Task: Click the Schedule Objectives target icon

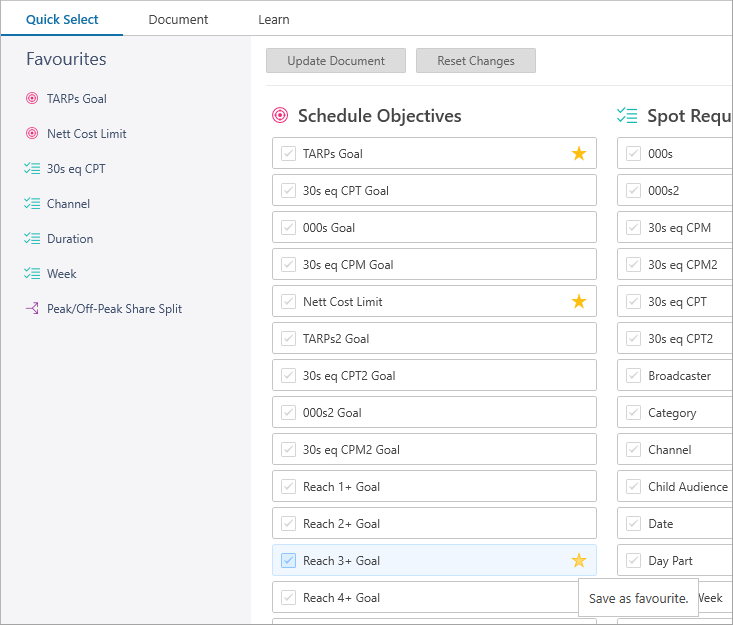Action: pos(280,115)
